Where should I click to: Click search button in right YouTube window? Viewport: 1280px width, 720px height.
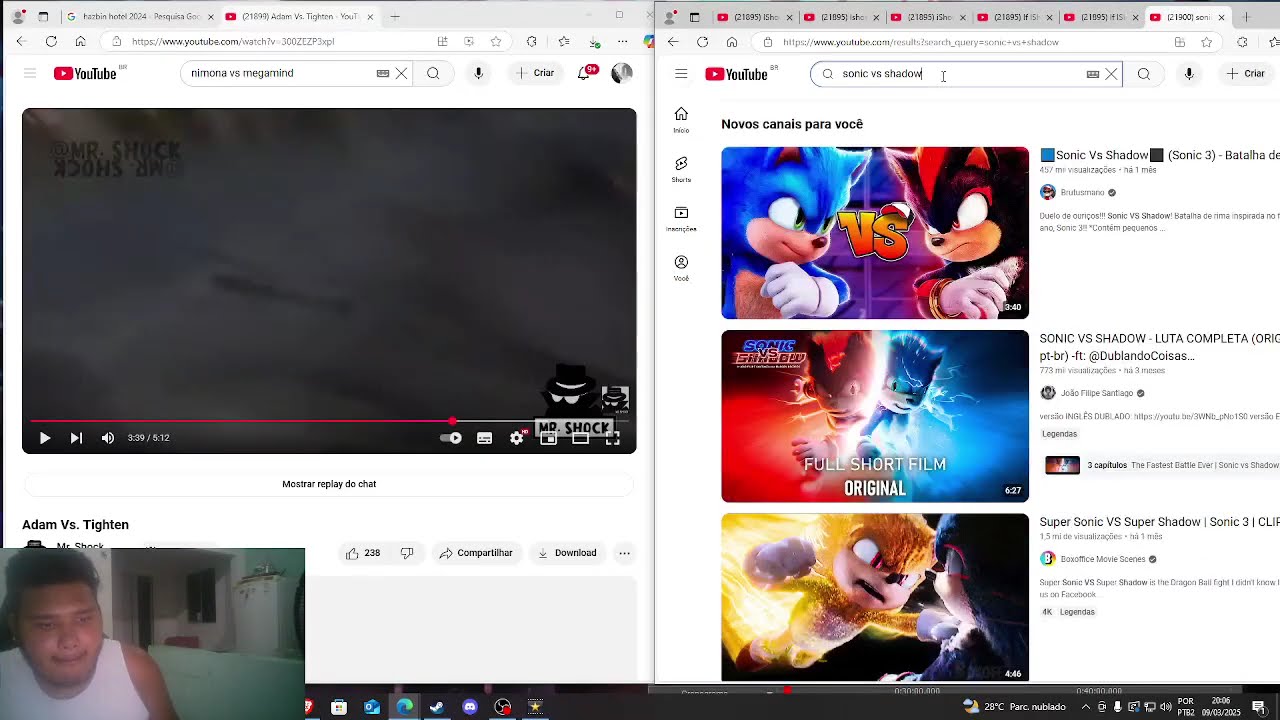click(1144, 74)
